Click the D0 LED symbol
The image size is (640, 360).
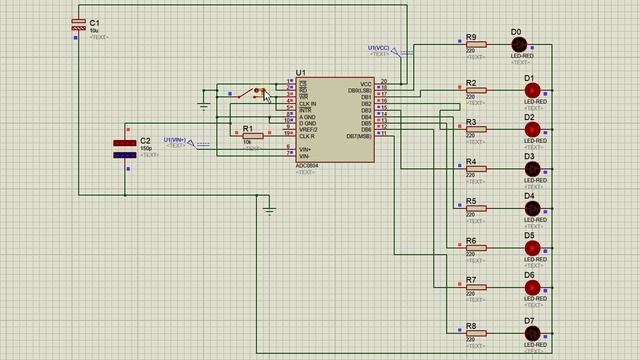point(519,44)
